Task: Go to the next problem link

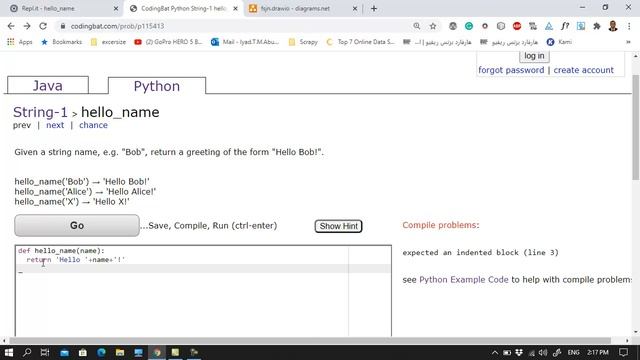Action: click(55, 125)
